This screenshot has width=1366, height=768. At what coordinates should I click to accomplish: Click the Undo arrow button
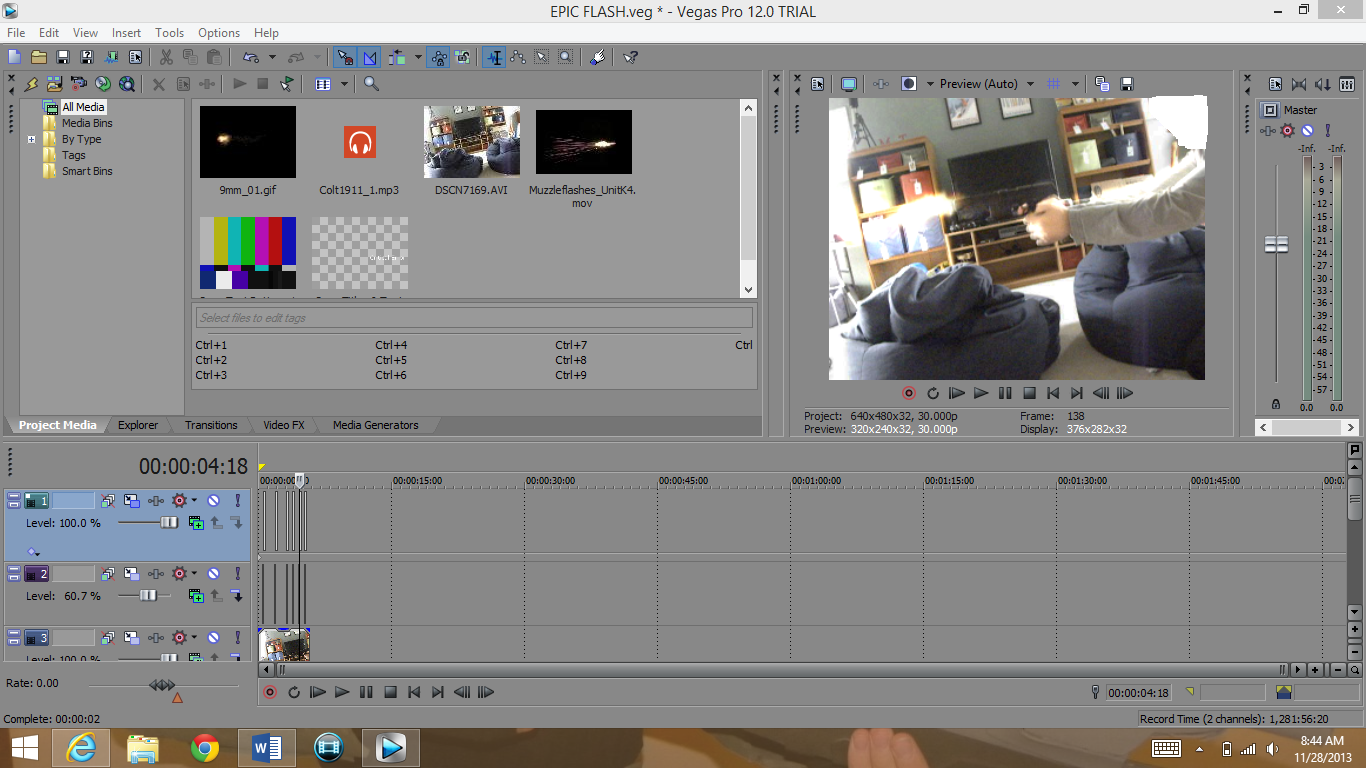tap(249, 57)
